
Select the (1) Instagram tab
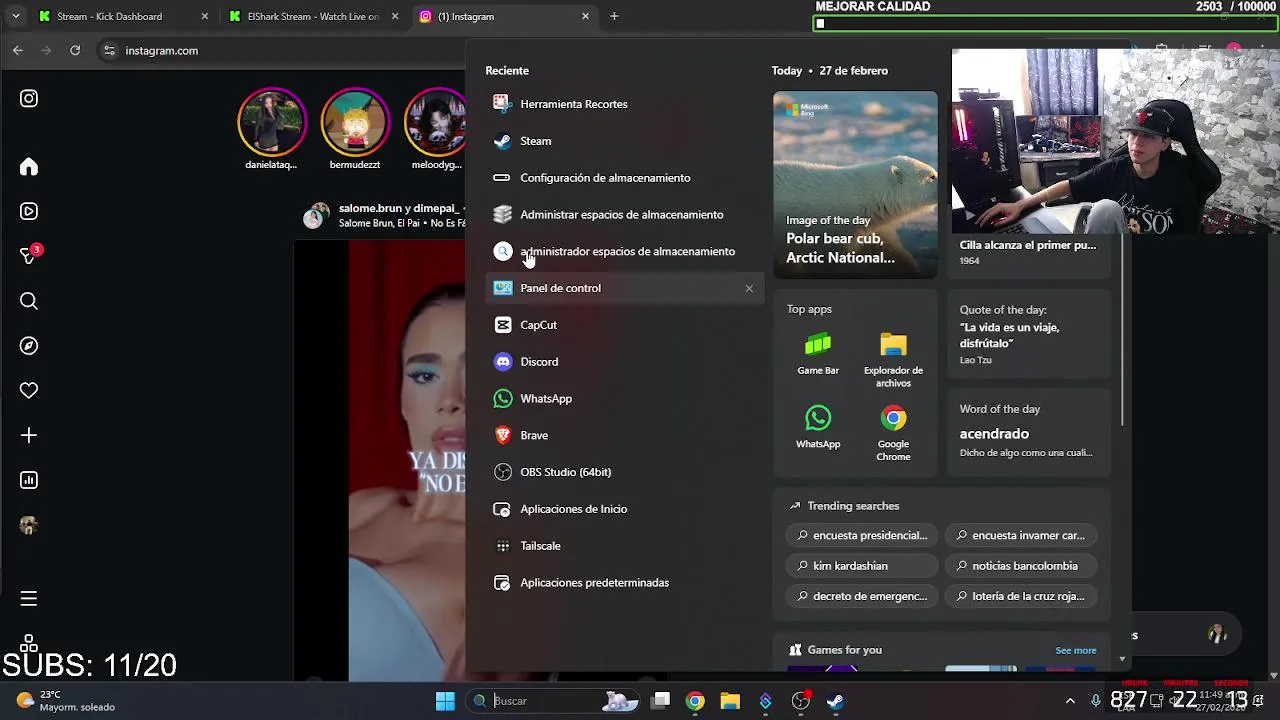(x=504, y=16)
